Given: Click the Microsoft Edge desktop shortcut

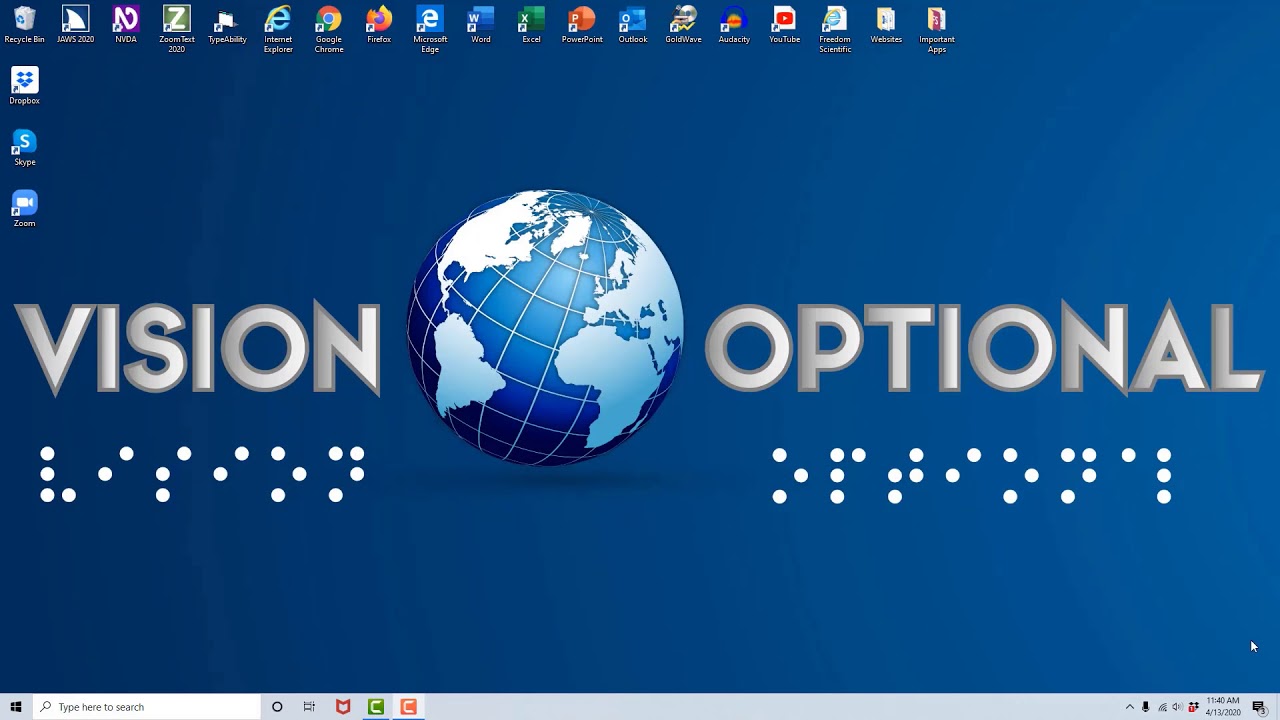Looking at the screenshot, I should click(x=430, y=29).
